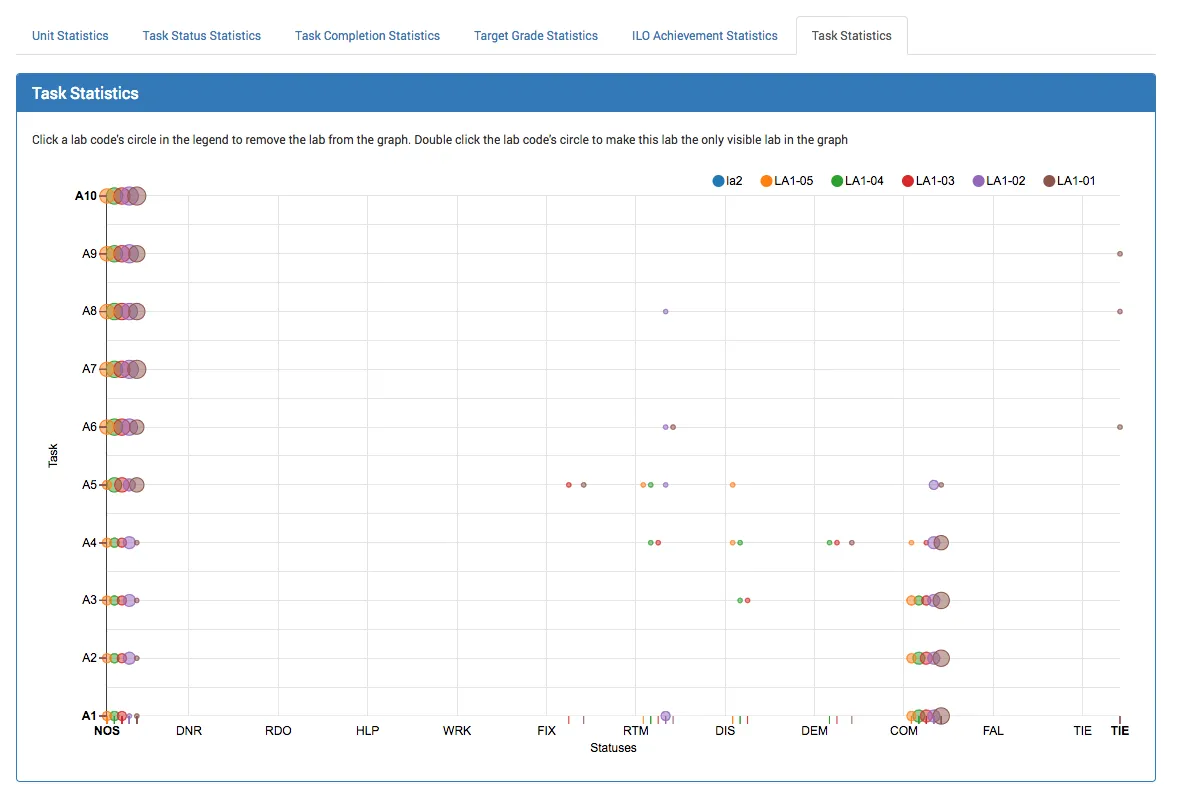The image size is (1182, 796).
Task: Click the large brown bubble at A10 NOS
Action: 137,196
